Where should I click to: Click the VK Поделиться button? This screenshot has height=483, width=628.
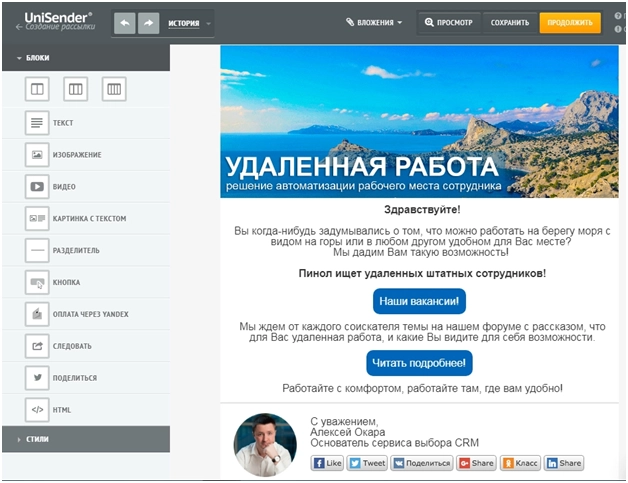422,463
